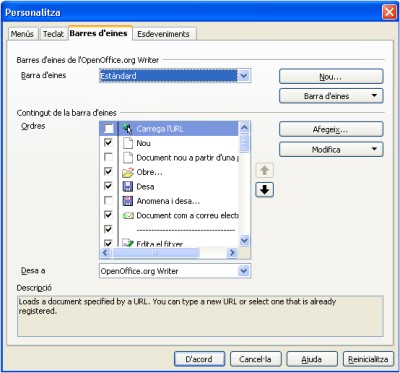The height and width of the screenshot is (373, 400).
Task: Click the Obre folder icon
Action: click(128, 172)
